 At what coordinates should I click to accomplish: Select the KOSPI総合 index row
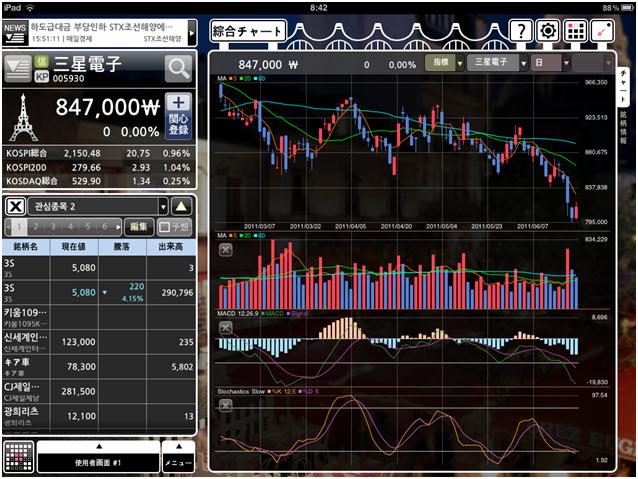click(x=98, y=153)
